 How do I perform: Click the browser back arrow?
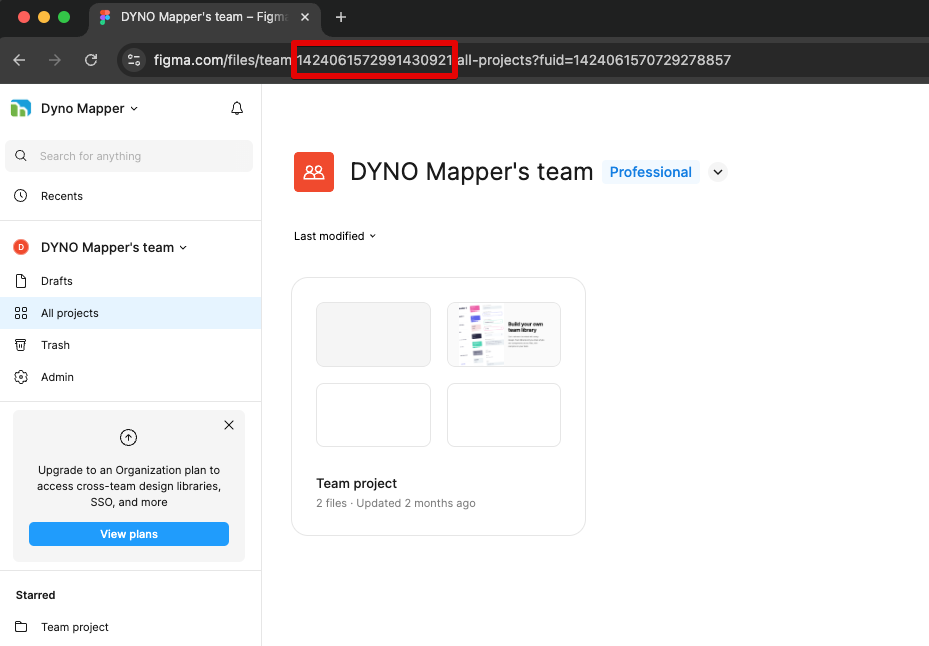tap(20, 60)
